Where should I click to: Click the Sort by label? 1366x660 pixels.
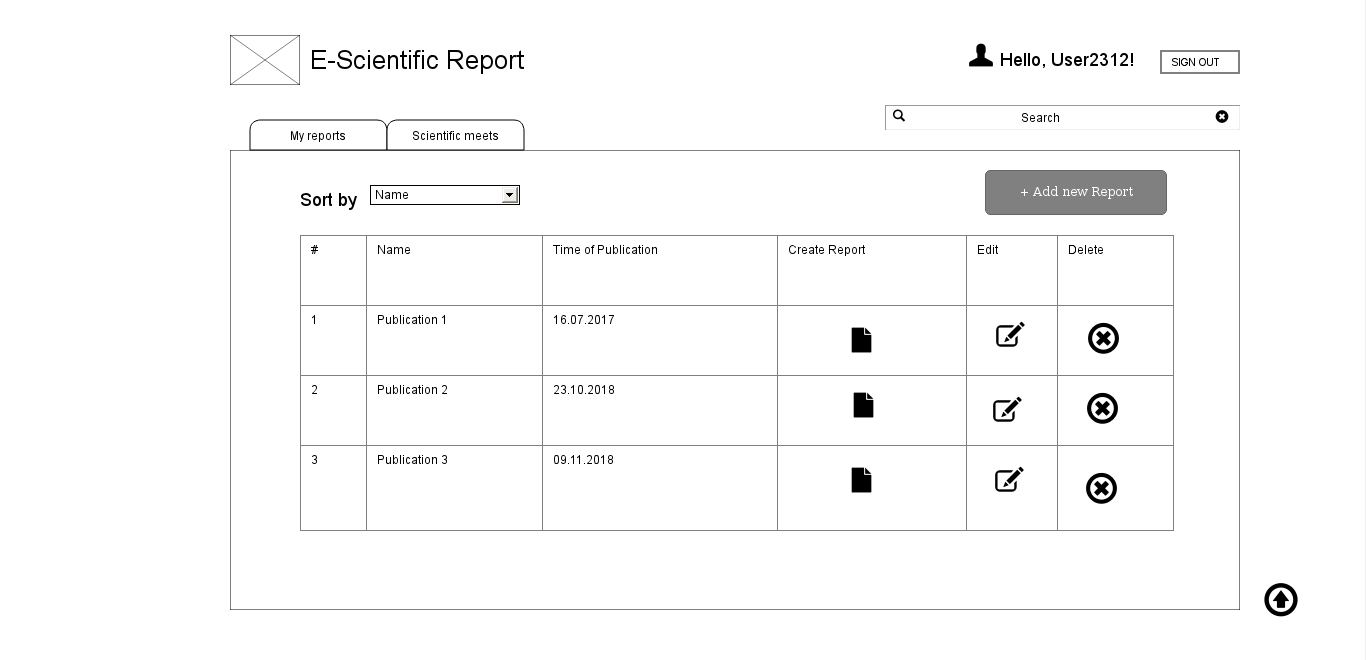click(328, 200)
